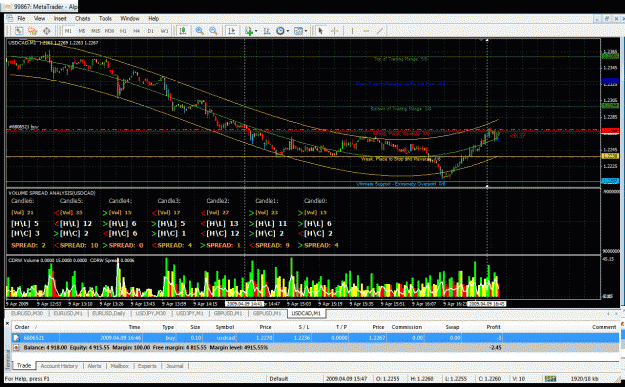Click order icon next to 6806521
Screen dimensions: 625x387
(x=16, y=338)
